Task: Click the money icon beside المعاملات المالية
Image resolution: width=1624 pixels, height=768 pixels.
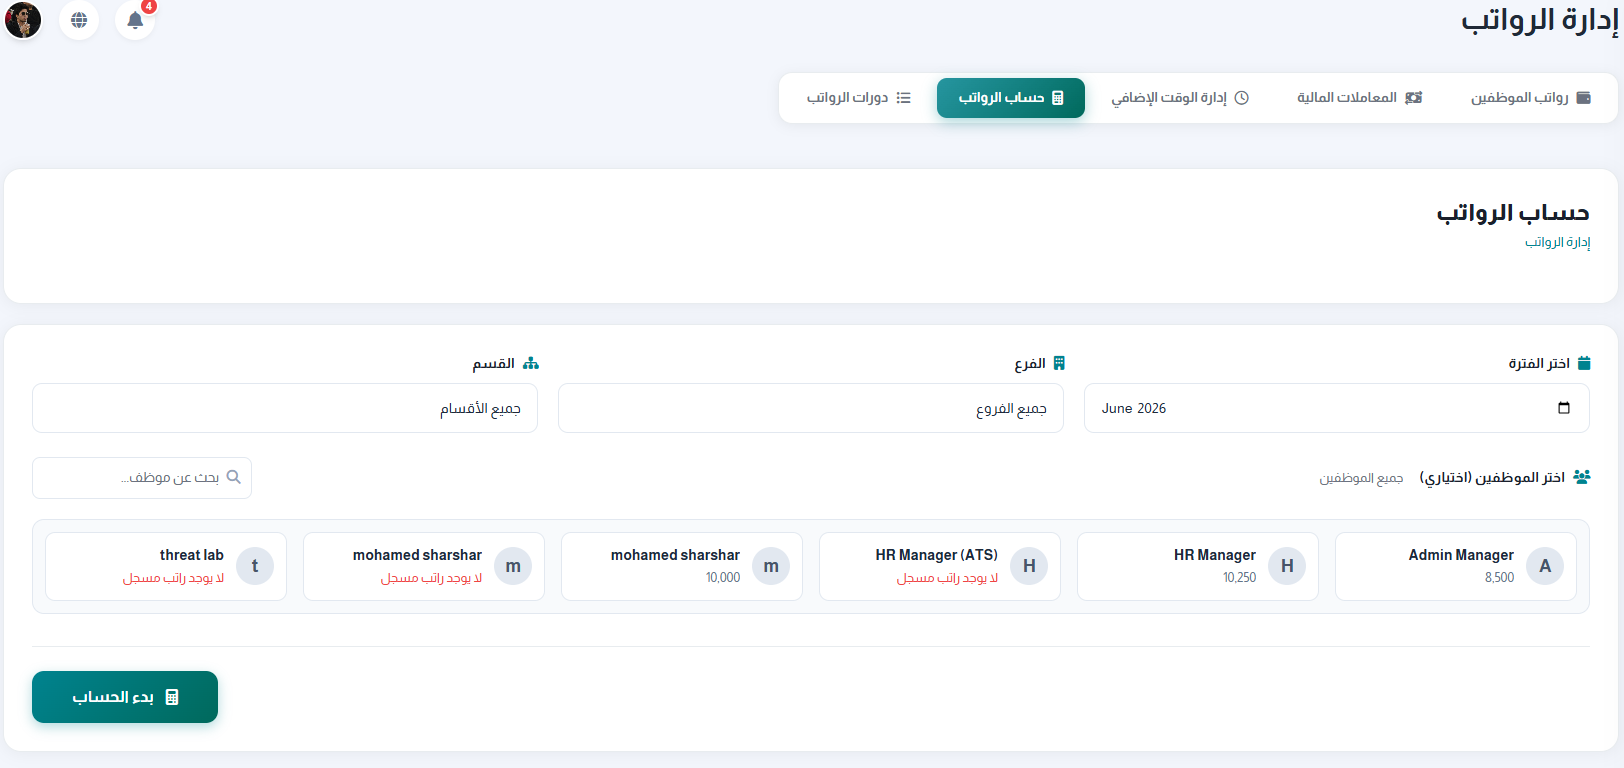Action: tap(1413, 98)
